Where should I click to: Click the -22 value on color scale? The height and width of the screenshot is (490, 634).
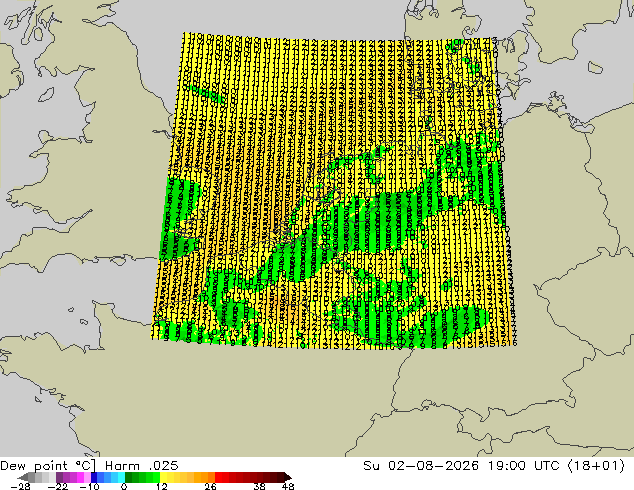(57, 486)
